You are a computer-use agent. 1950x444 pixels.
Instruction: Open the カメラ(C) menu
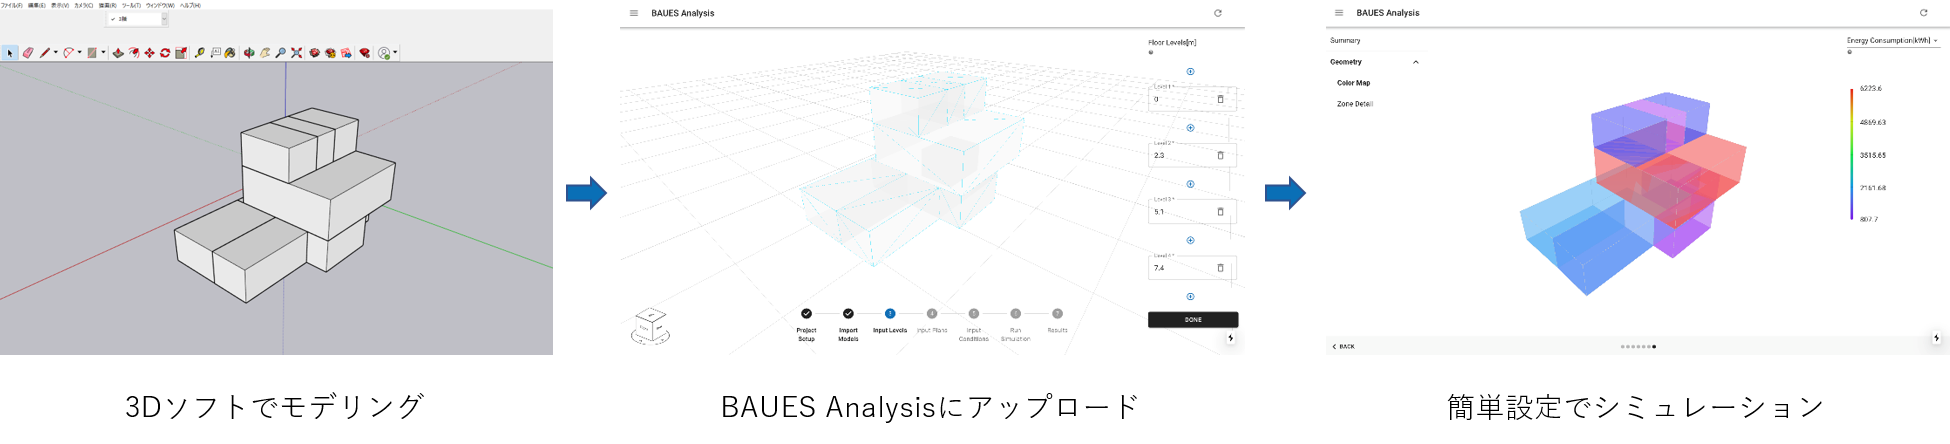click(84, 5)
